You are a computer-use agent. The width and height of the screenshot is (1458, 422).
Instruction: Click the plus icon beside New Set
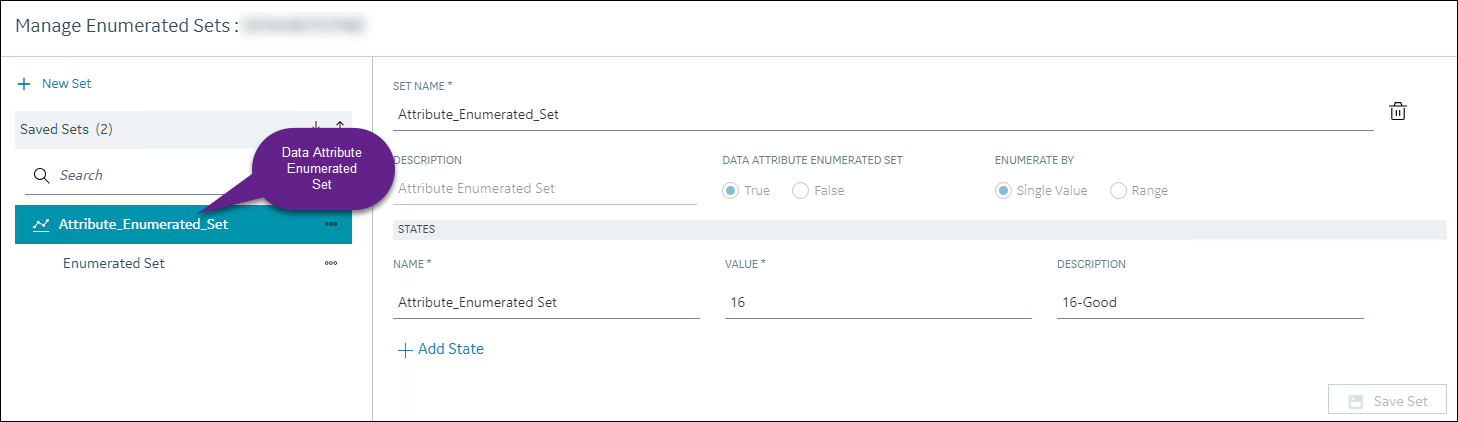click(25, 84)
